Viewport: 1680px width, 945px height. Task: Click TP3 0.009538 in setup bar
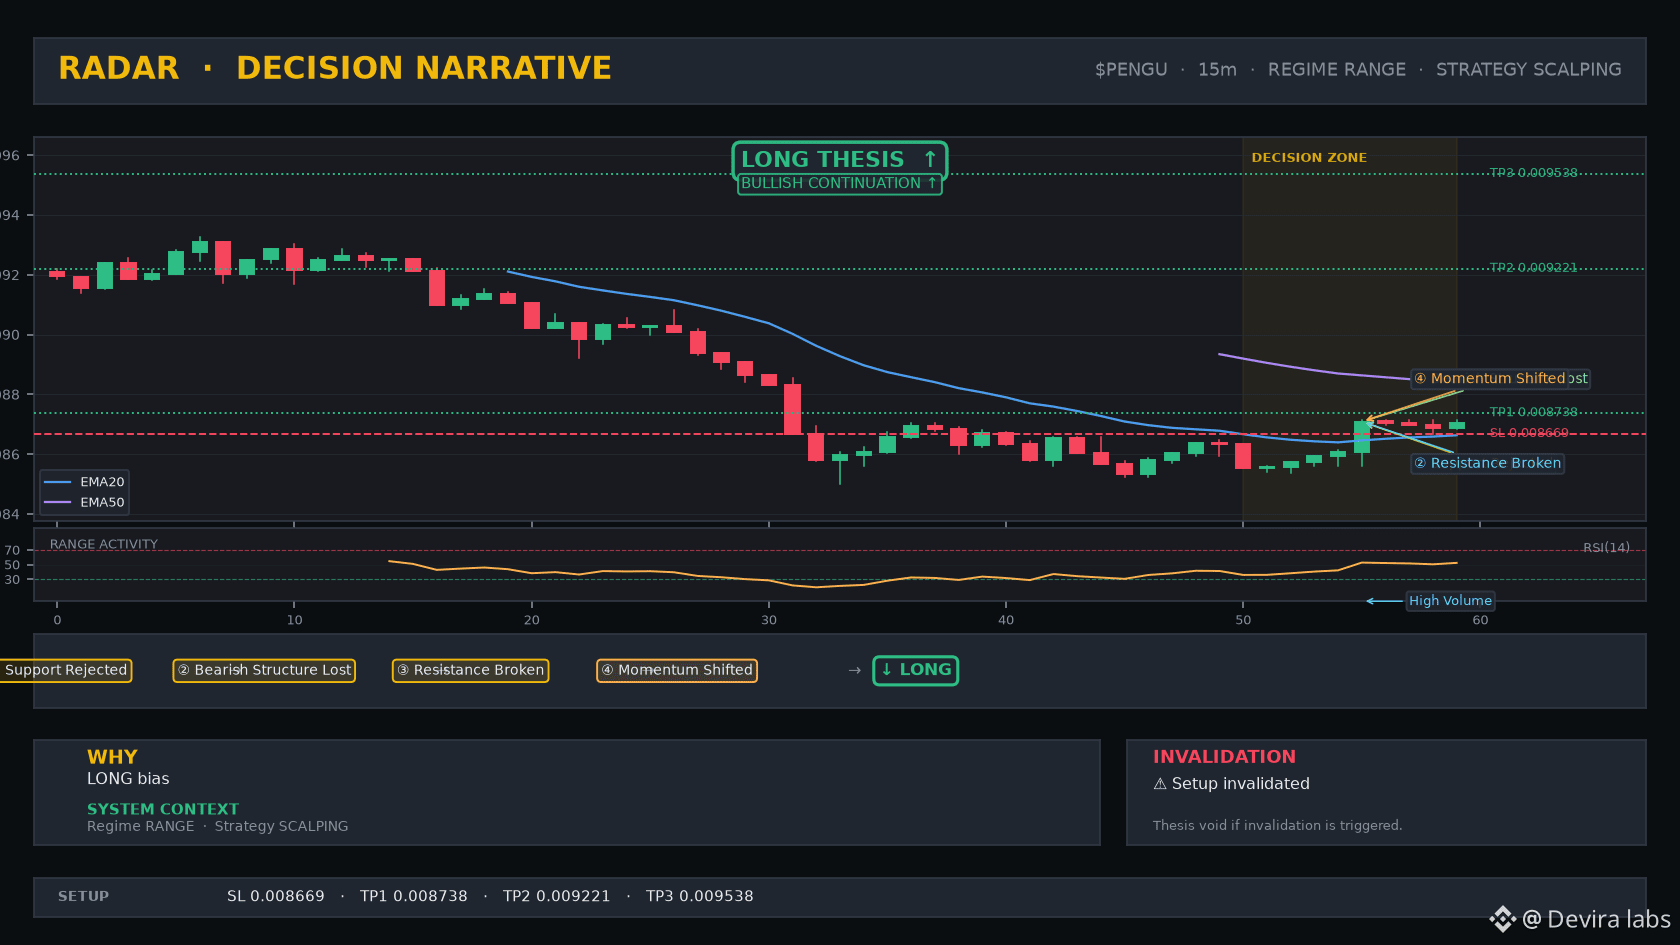pos(700,897)
